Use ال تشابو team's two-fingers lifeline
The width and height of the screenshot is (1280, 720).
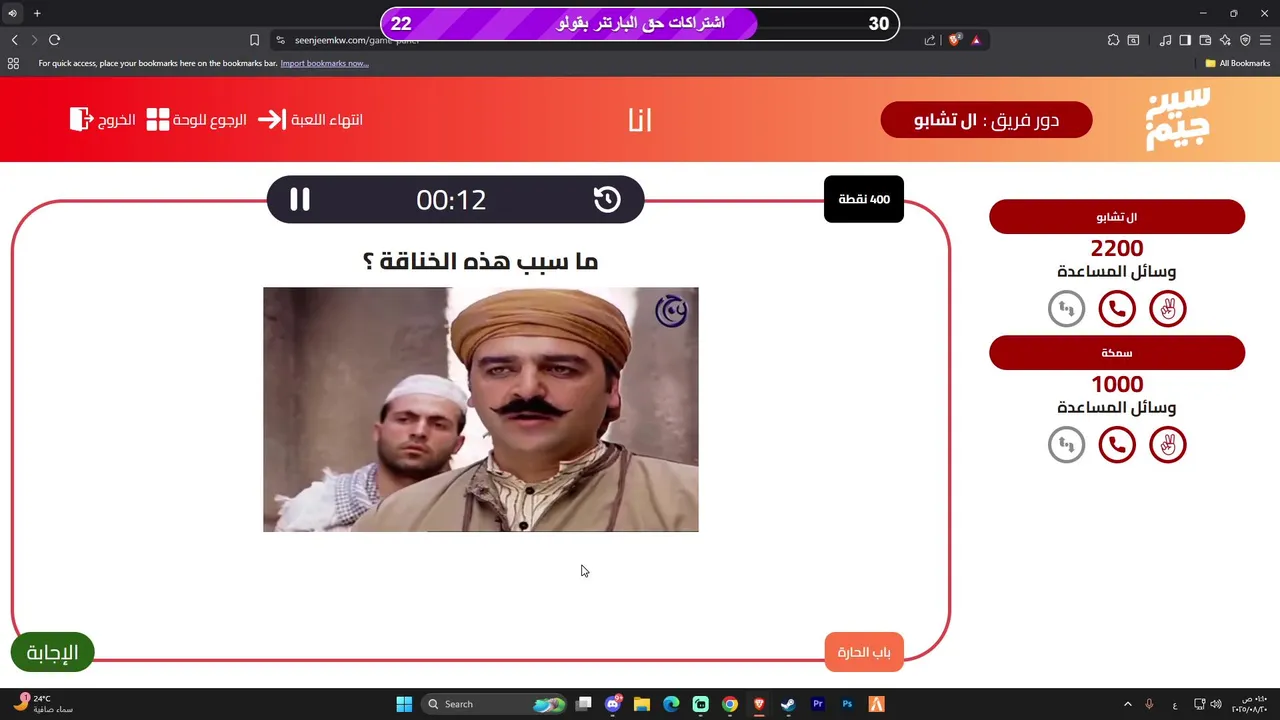point(1168,309)
